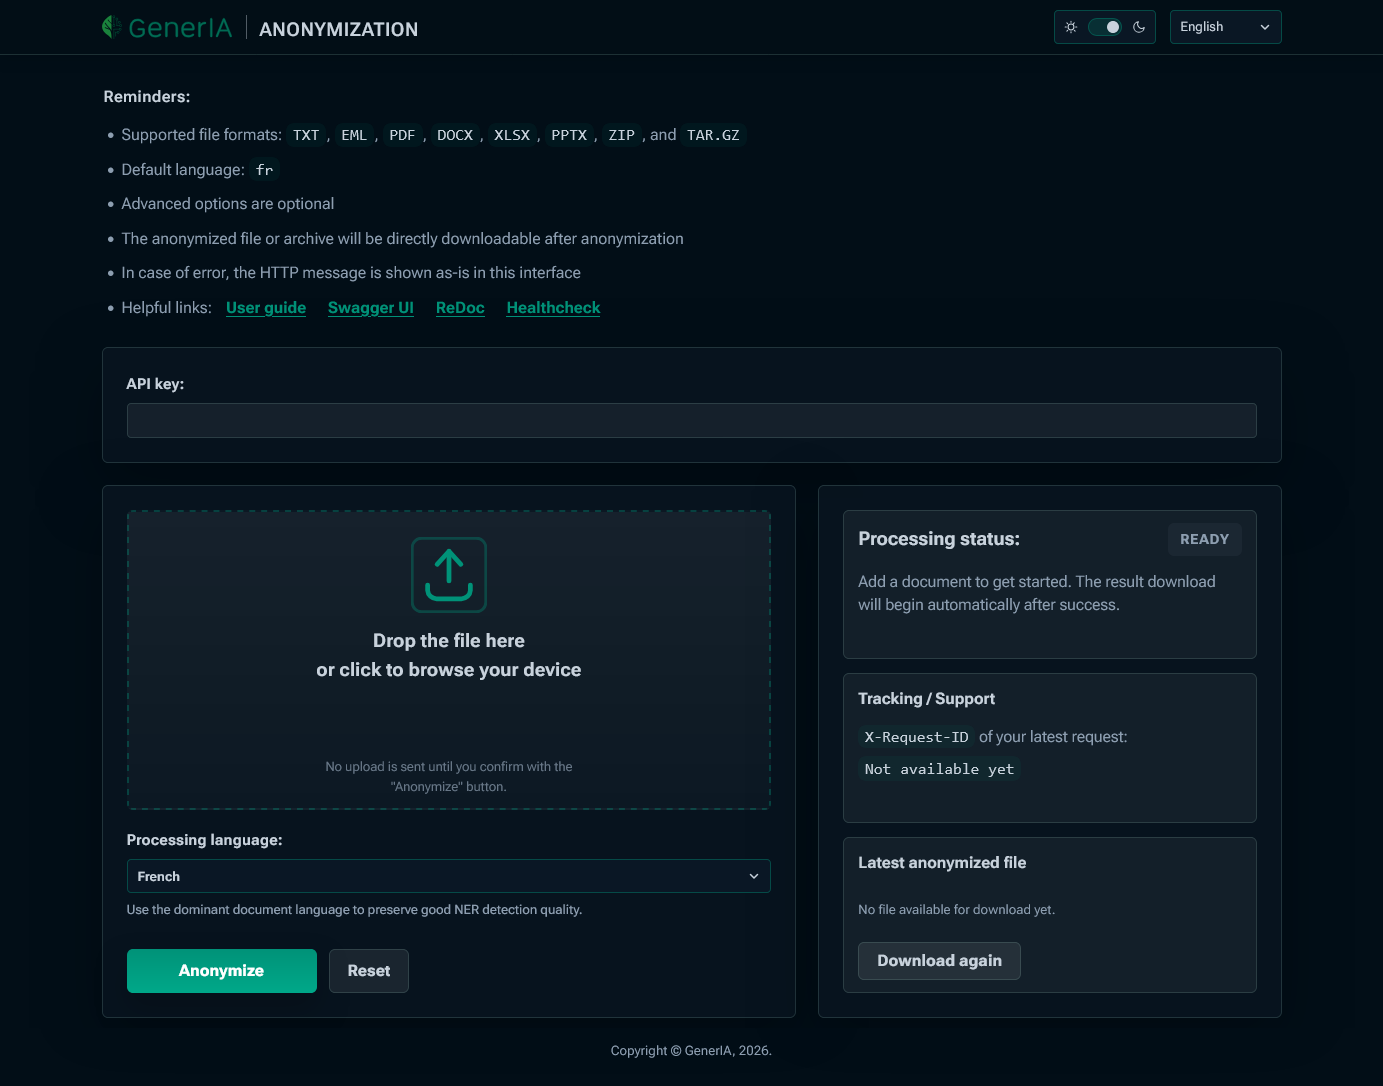Click the EML format tag

point(354,135)
